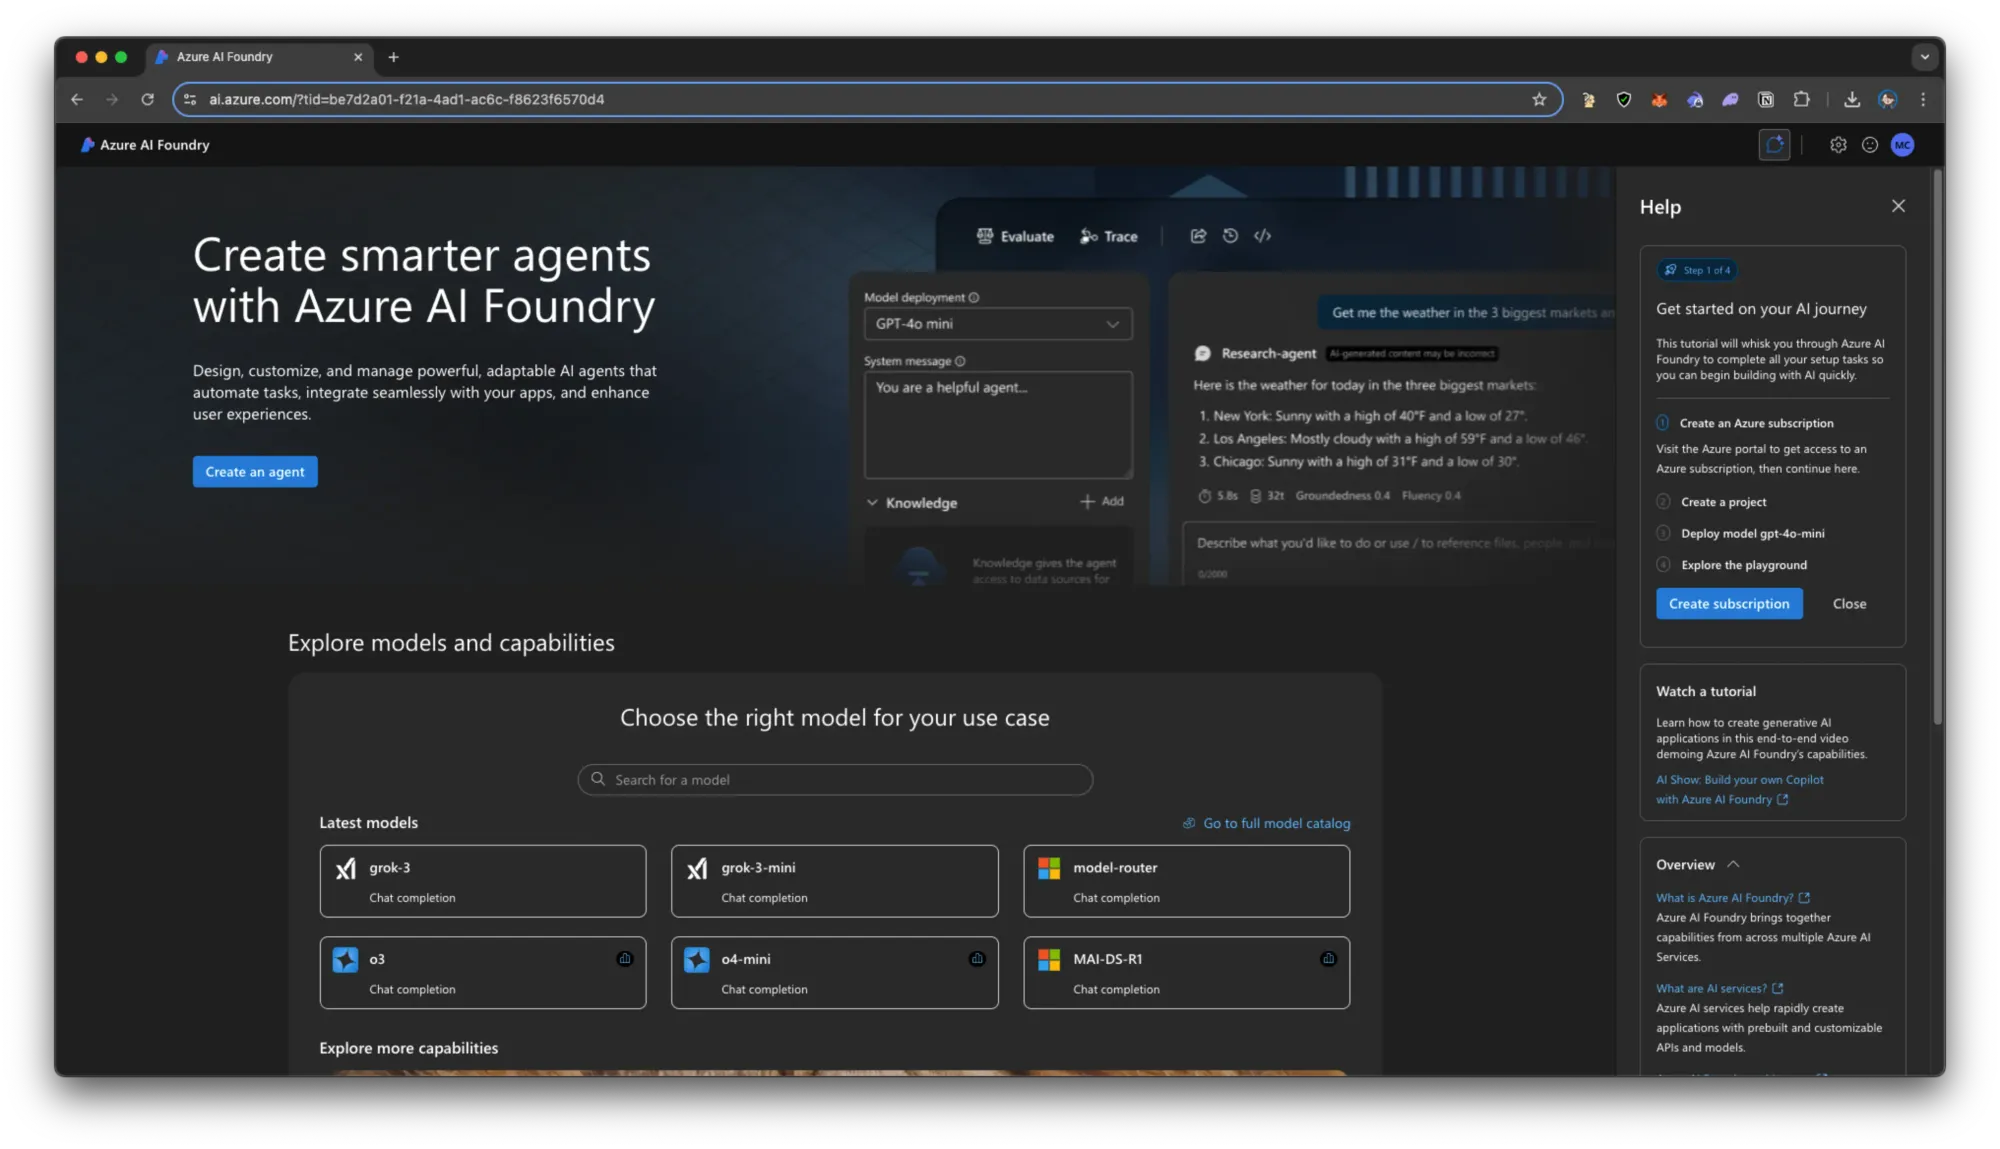Select the Deploy model gpt-4o-mini step

(x=1752, y=534)
